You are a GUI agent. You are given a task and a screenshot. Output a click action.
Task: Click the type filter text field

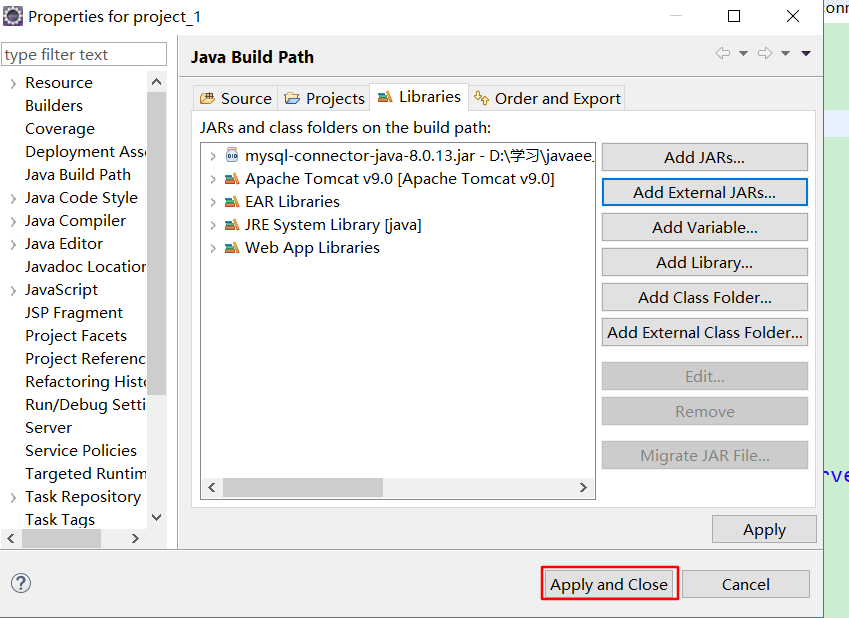click(x=83, y=53)
